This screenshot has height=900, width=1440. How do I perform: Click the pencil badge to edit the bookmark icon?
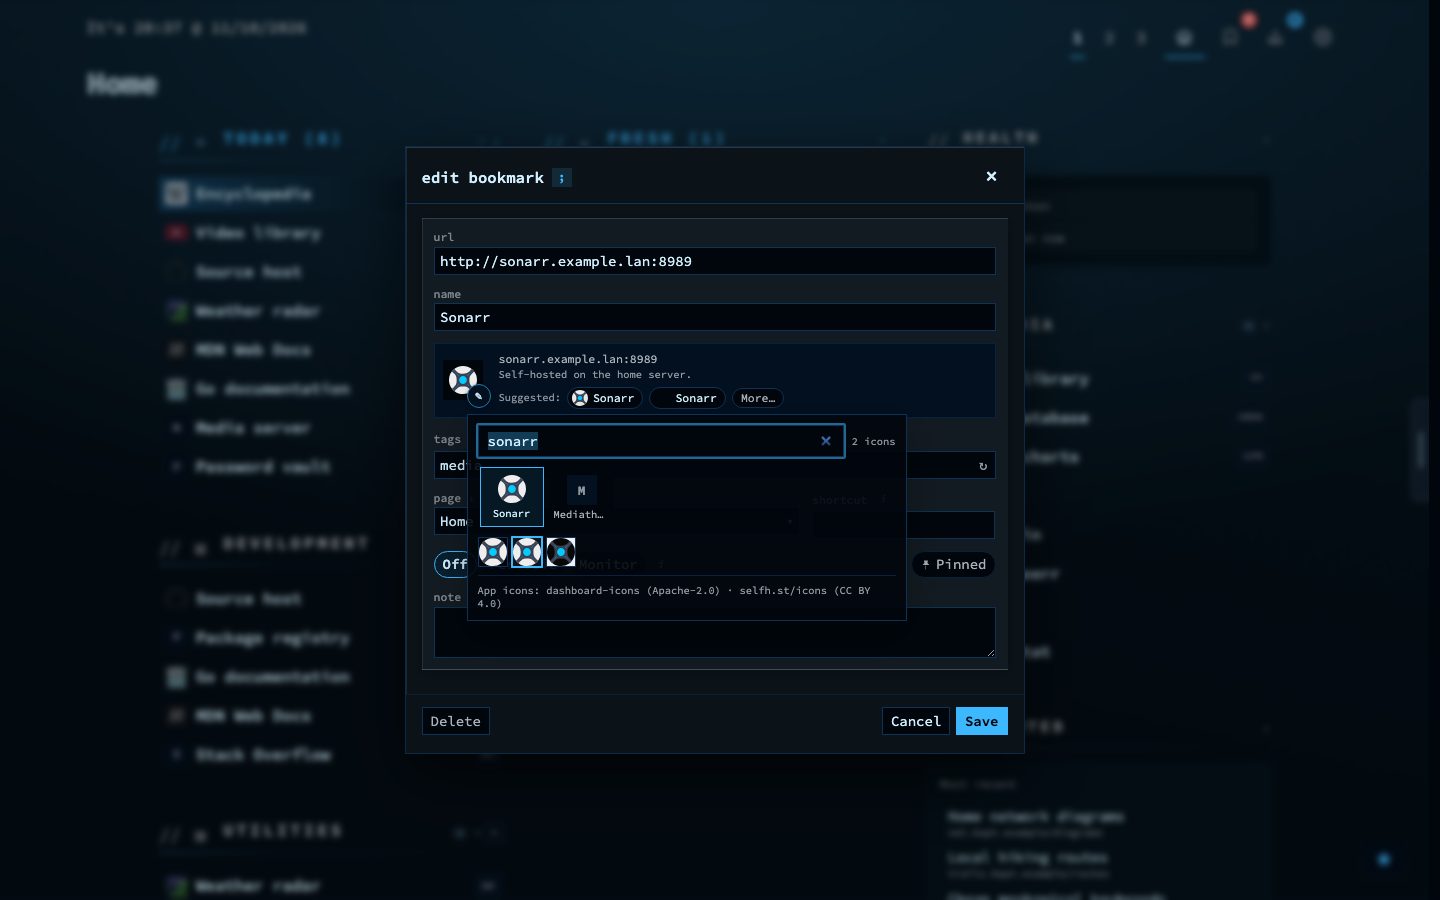pyautogui.click(x=479, y=396)
